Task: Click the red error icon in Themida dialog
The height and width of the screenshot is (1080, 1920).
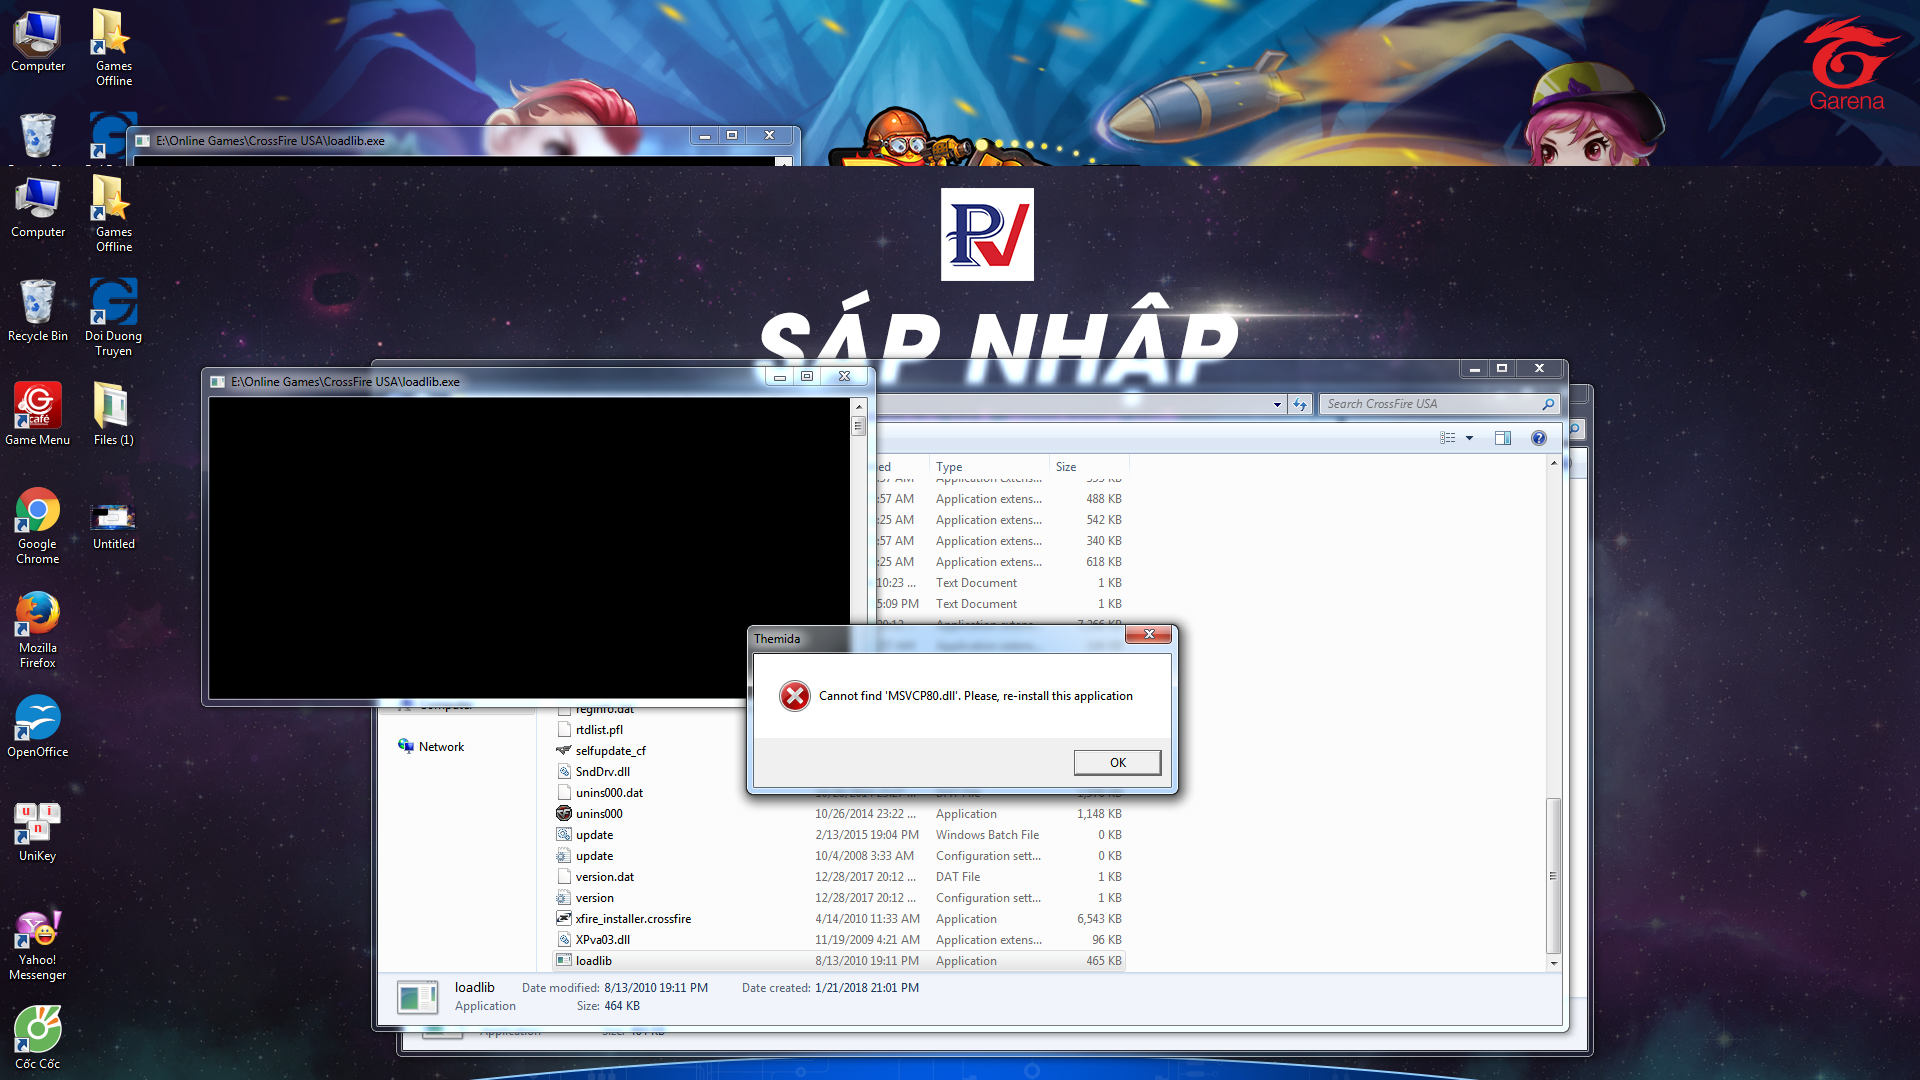Action: 794,696
